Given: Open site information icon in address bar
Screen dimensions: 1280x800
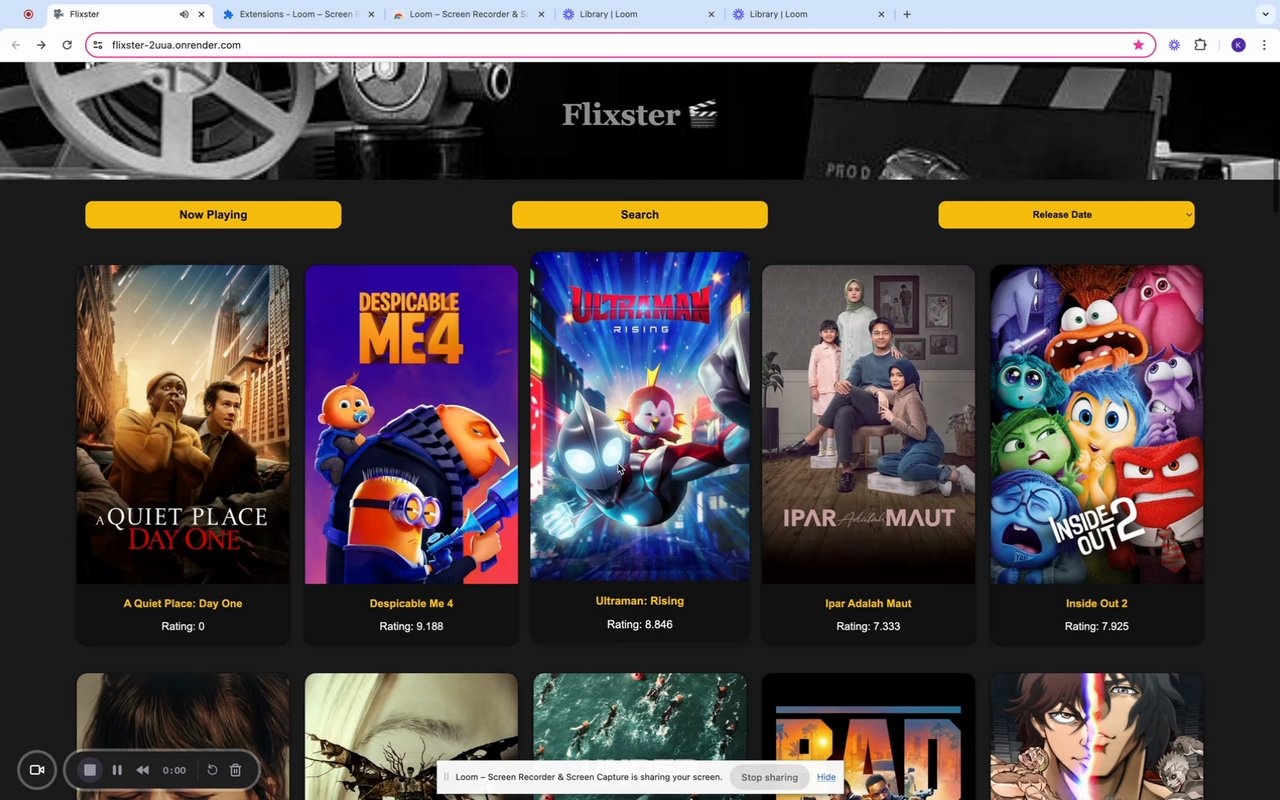Looking at the screenshot, I should click(98, 45).
